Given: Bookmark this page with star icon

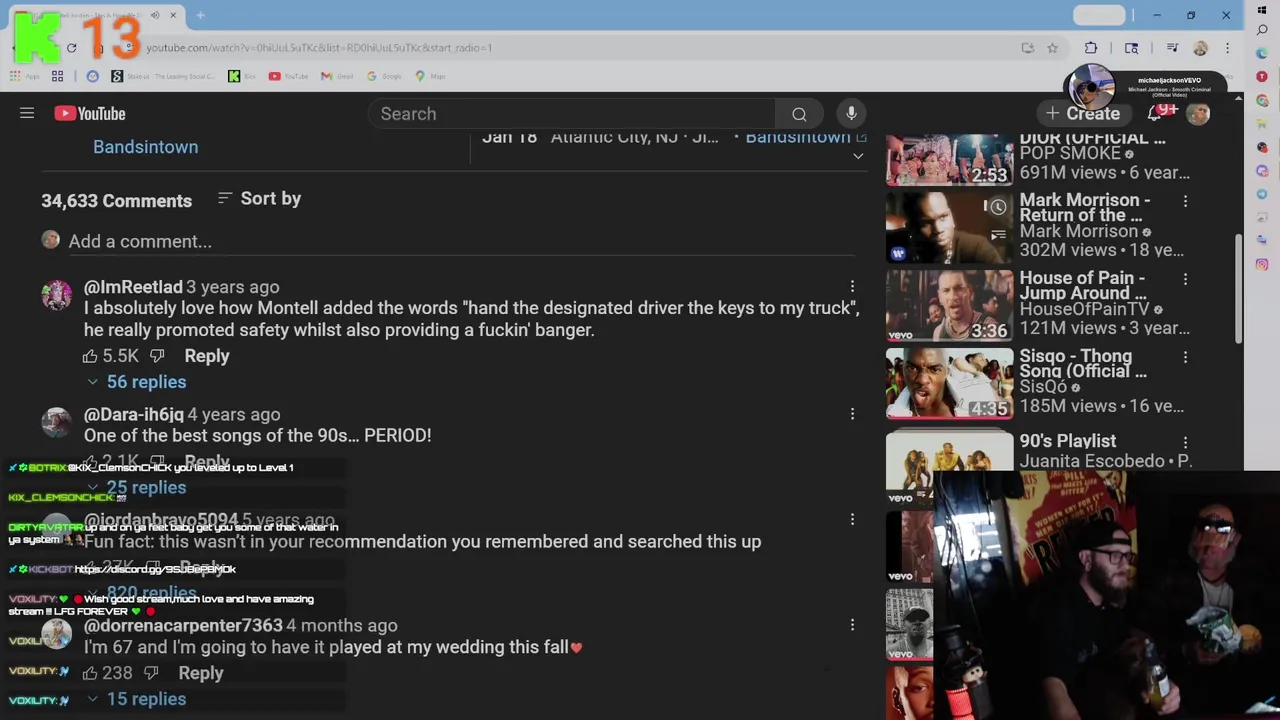Looking at the screenshot, I should coord(1052,48).
